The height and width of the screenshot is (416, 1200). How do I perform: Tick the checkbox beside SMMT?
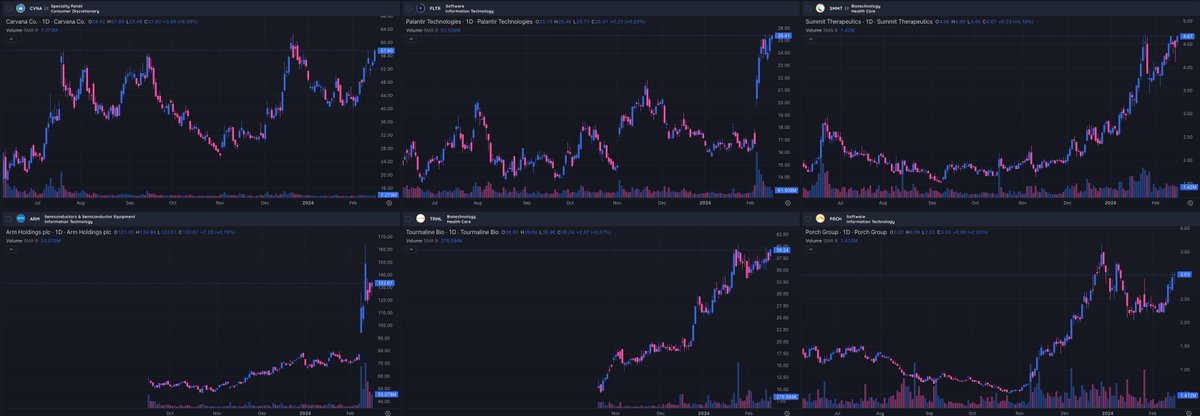pyautogui.click(x=807, y=8)
